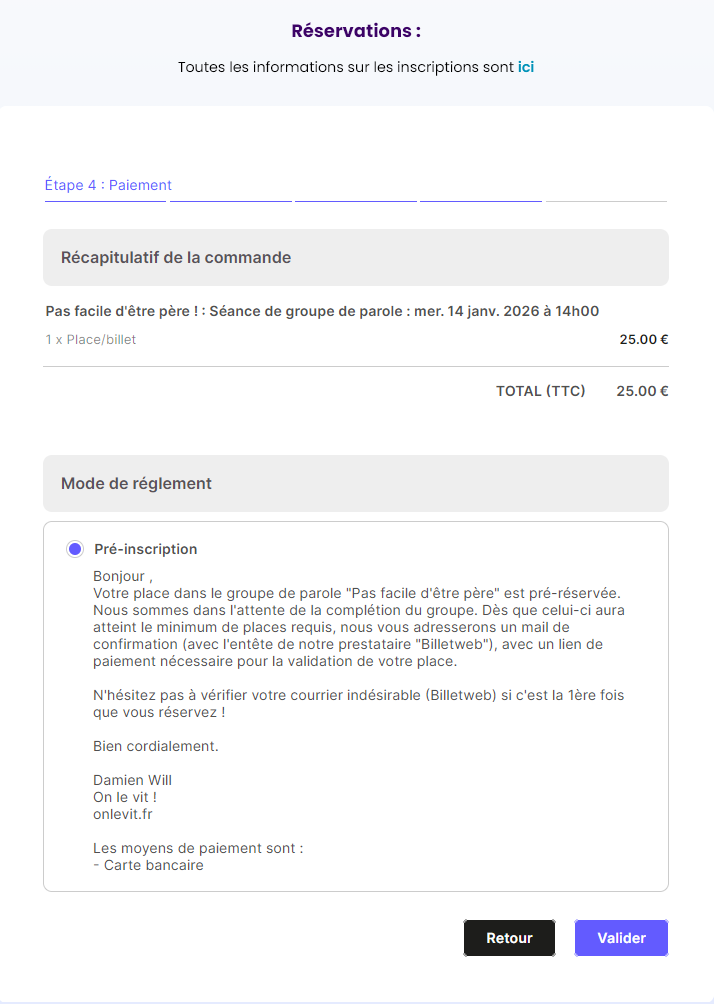
Task: Click the total amount 25.00 € beside TOTAL
Action: click(x=642, y=391)
